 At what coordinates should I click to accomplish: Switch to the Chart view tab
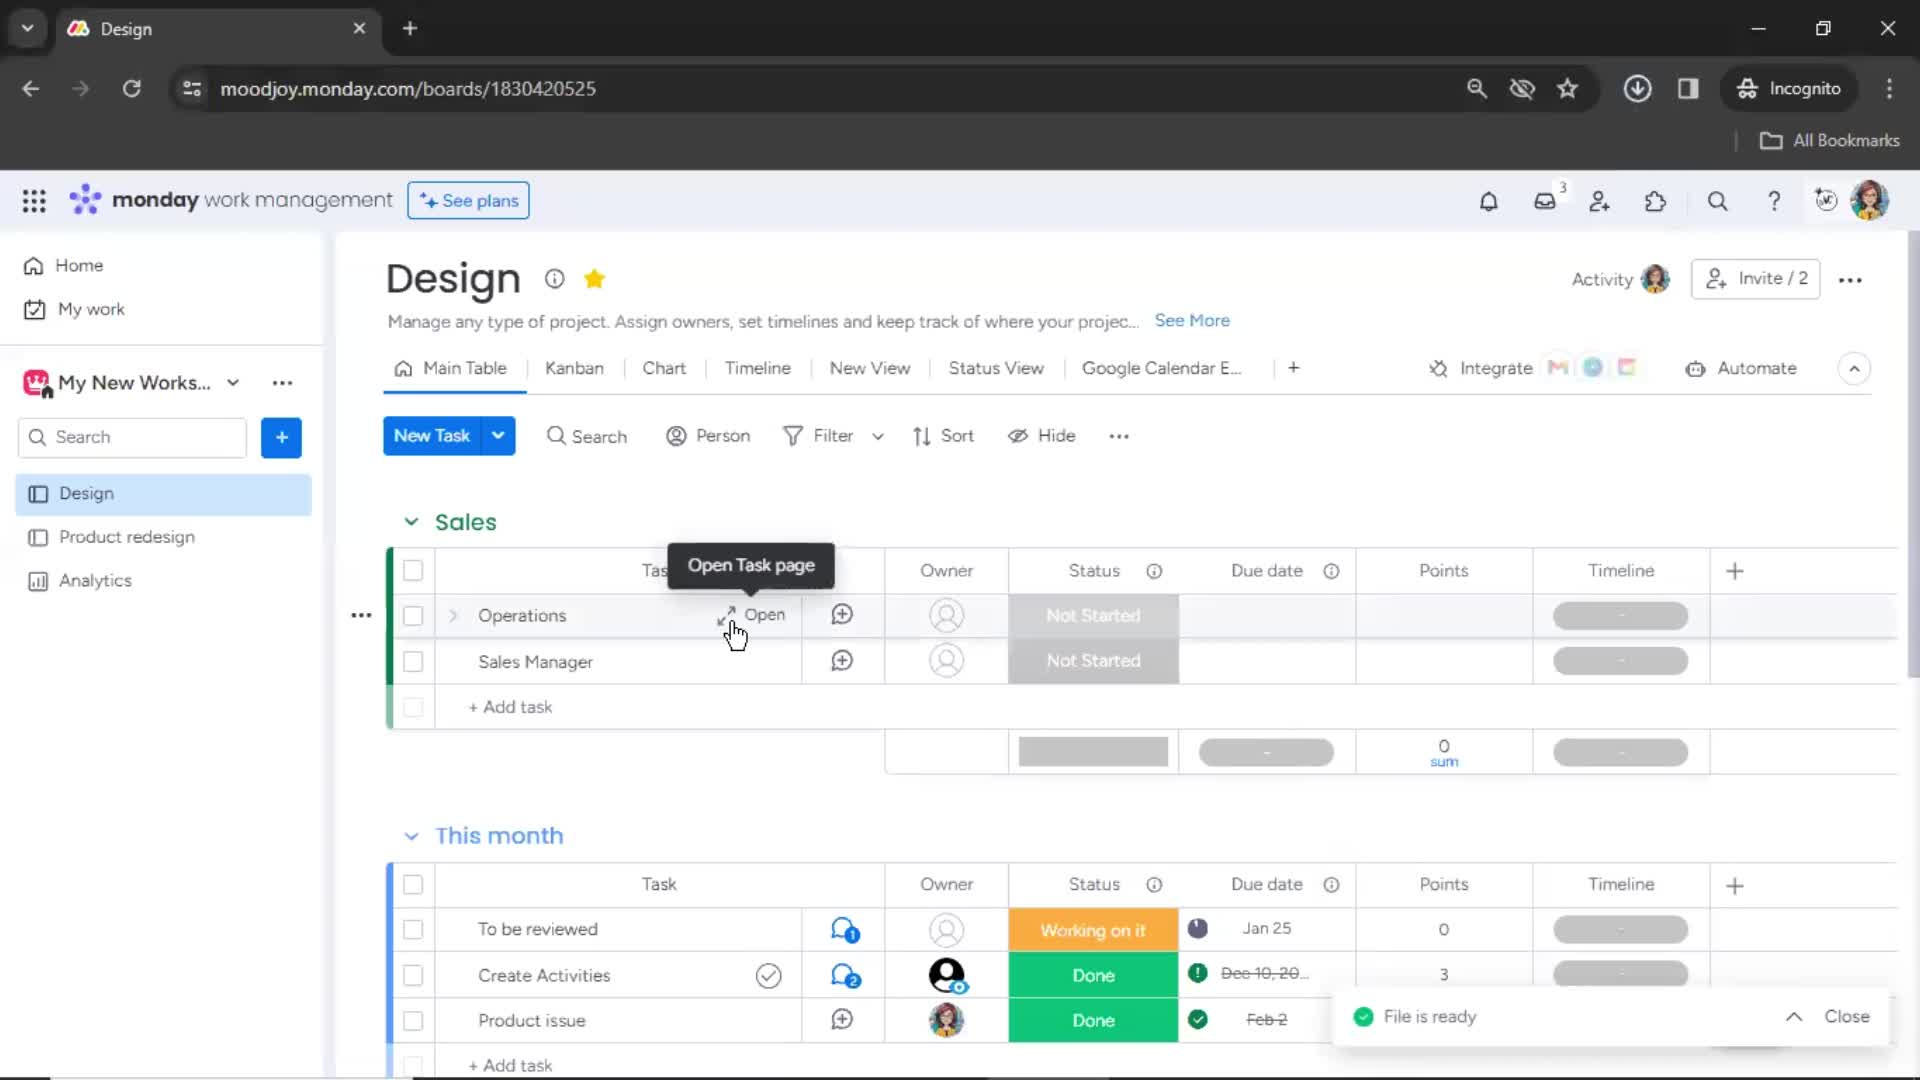[x=664, y=368]
